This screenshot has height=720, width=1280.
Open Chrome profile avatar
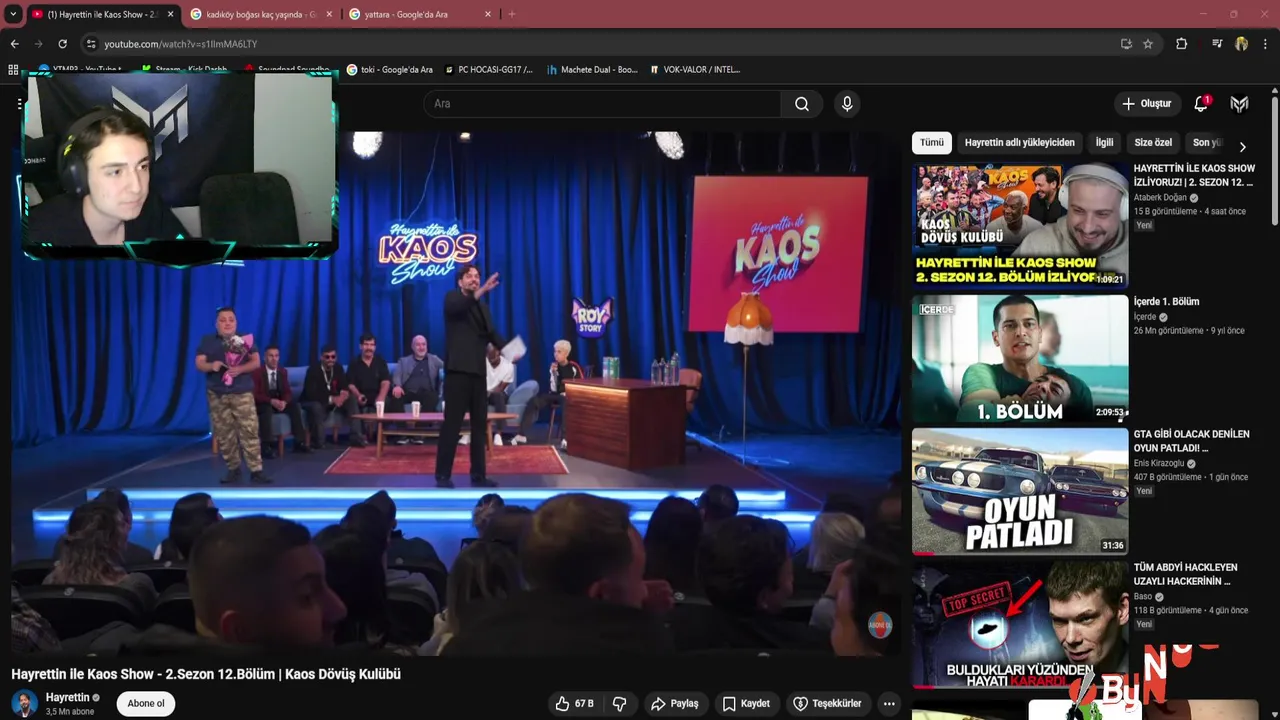tap(1242, 44)
